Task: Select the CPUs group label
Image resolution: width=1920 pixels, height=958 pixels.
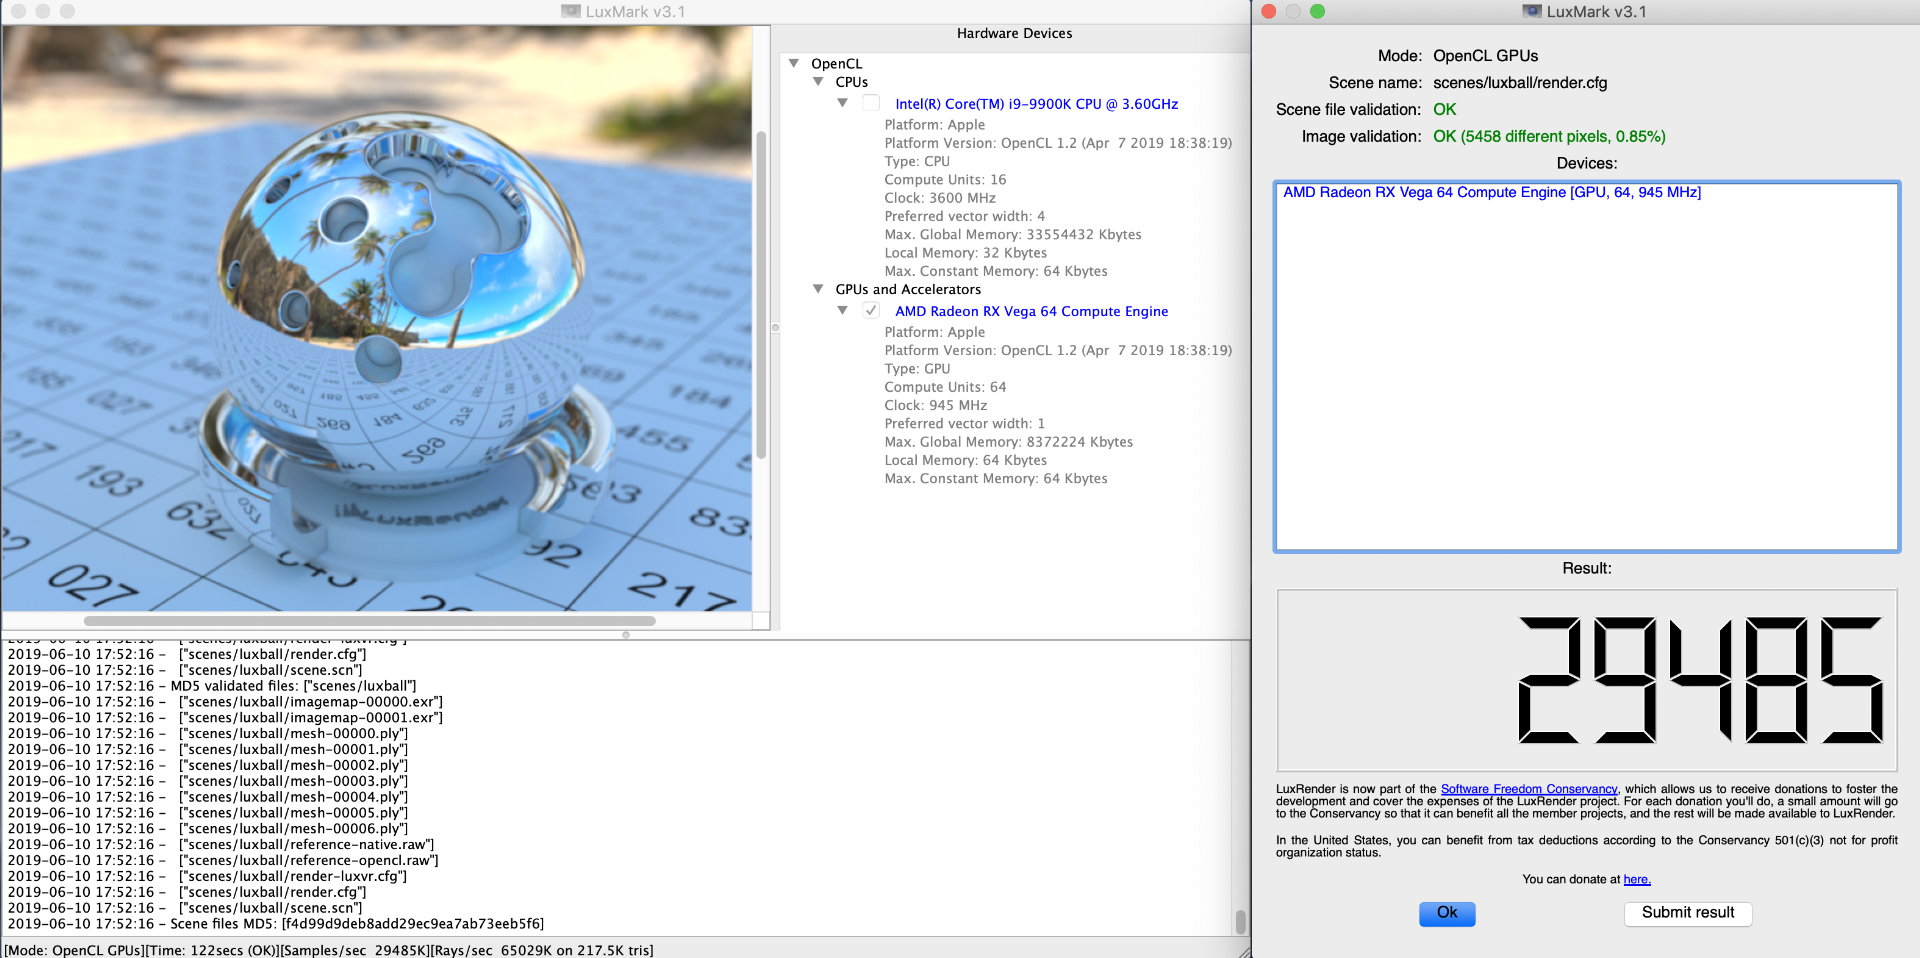Action: click(x=851, y=82)
